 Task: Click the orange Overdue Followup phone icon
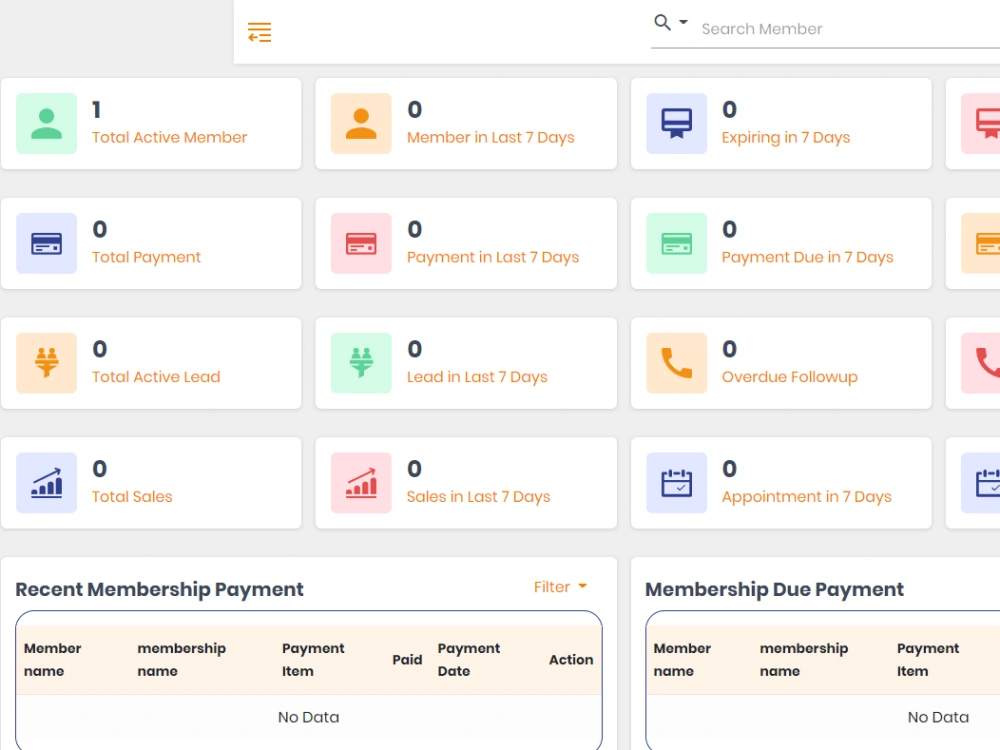tap(677, 363)
